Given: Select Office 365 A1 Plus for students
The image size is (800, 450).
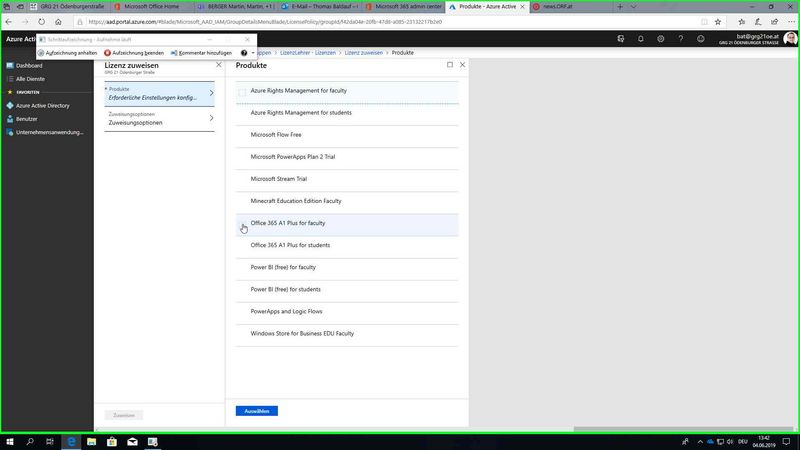Looking at the screenshot, I should pyautogui.click(x=347, y=245).
